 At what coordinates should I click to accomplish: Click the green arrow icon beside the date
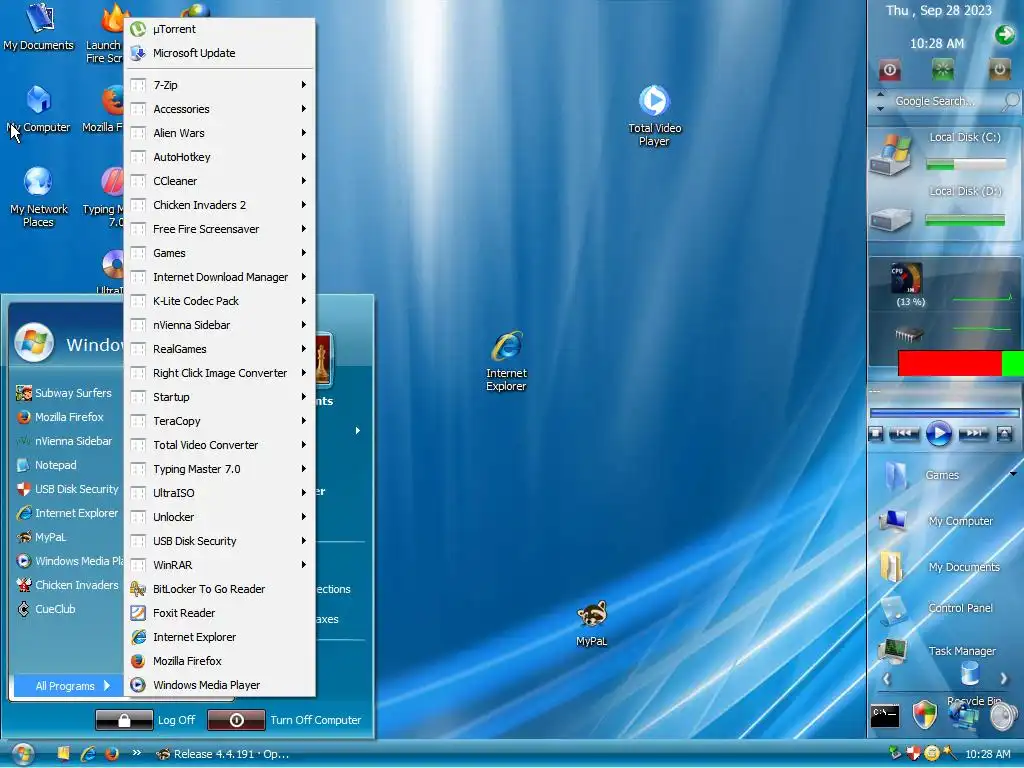click(1004, 35)
